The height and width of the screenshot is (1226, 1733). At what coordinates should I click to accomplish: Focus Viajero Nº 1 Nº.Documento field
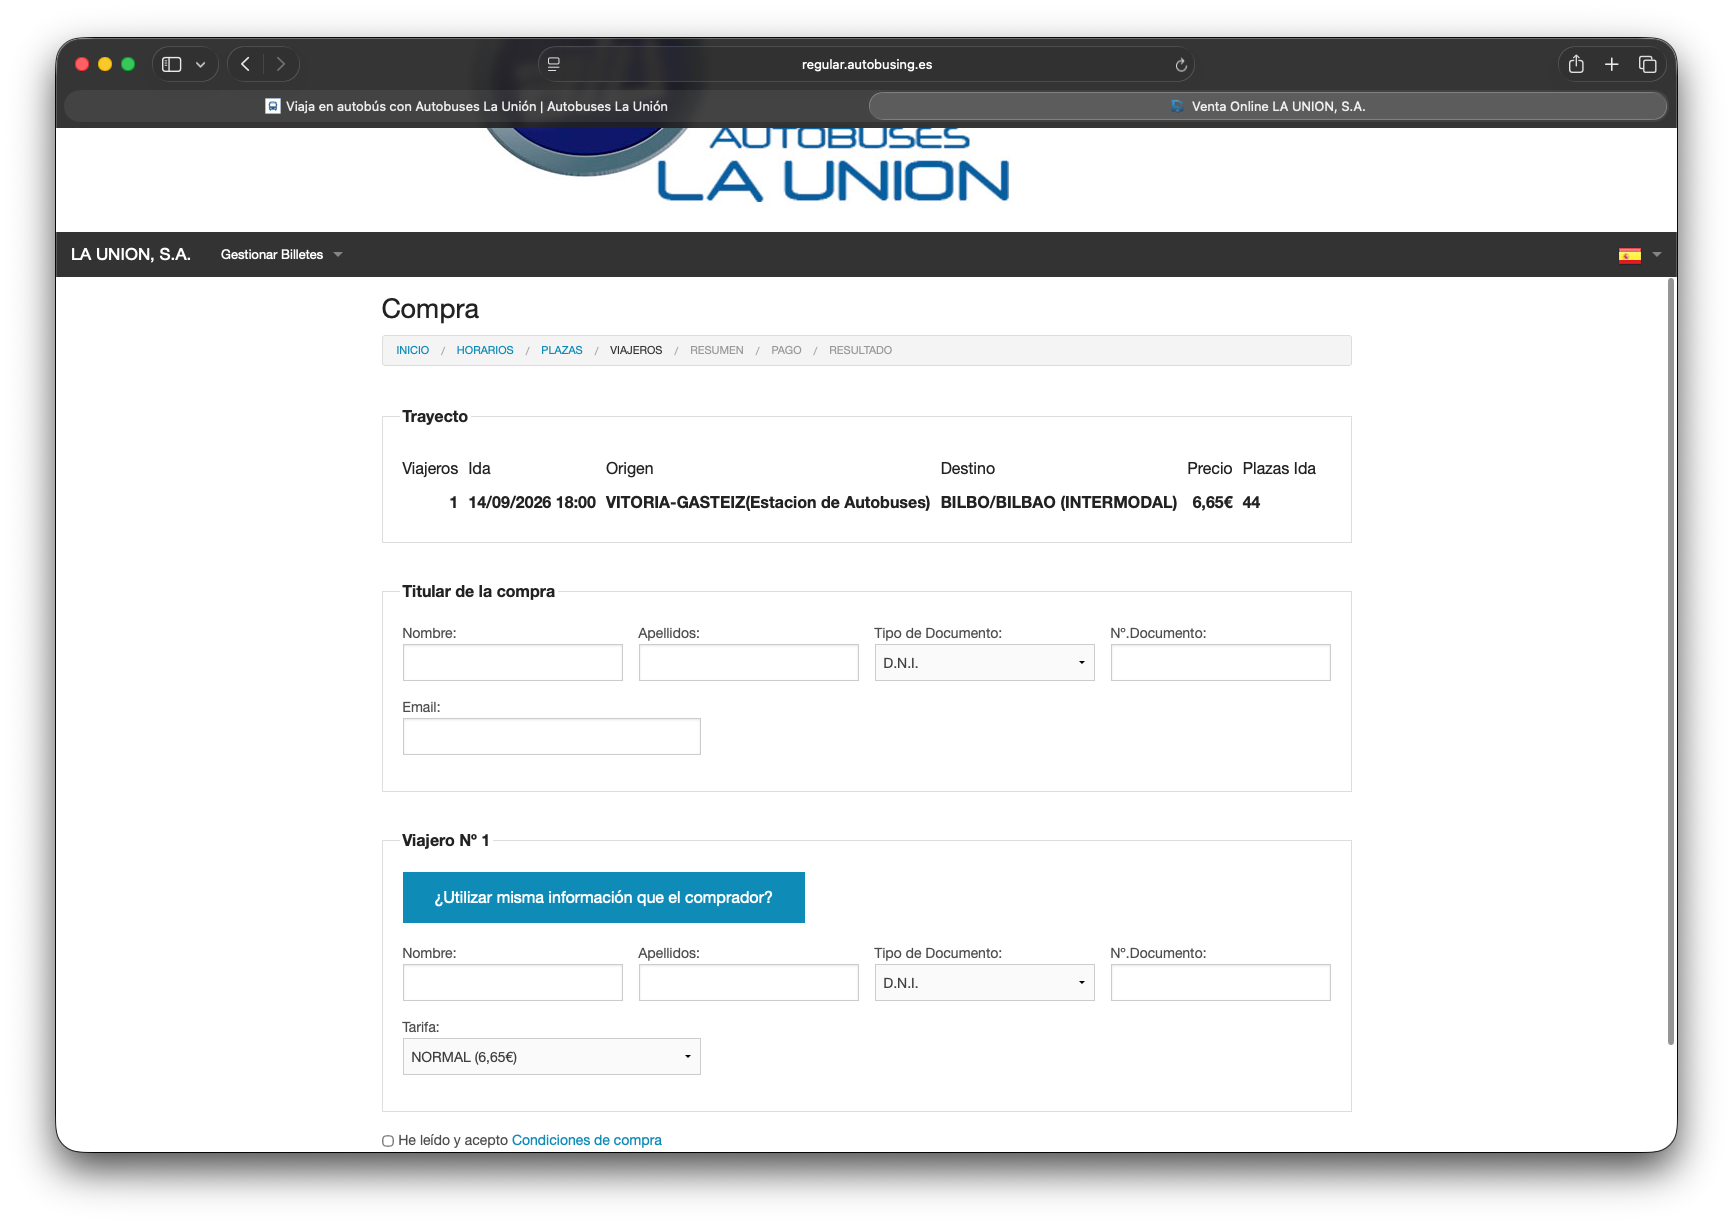coord(1220,982)
